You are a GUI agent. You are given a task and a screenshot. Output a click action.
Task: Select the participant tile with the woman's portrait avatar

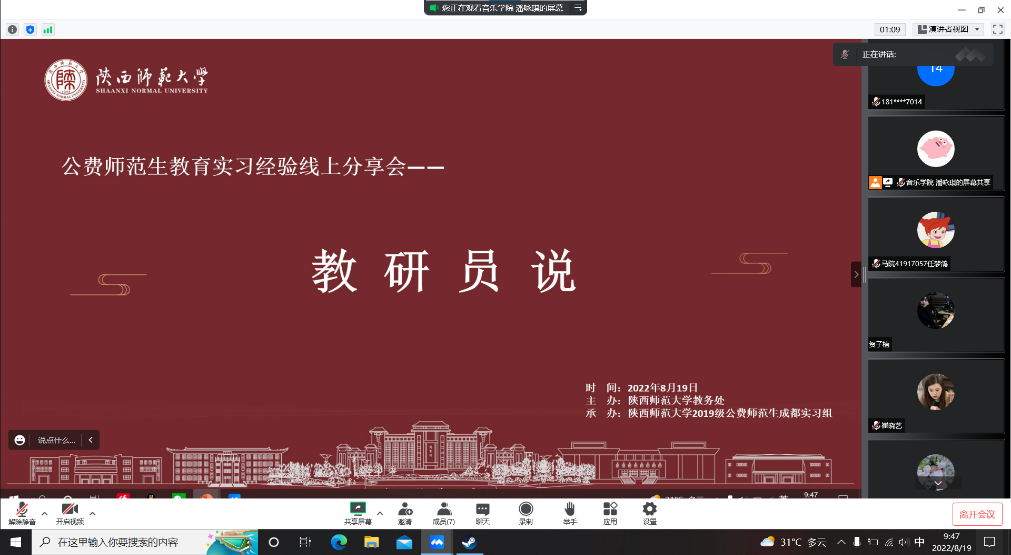pyautogui.click(x=936, y=396)
